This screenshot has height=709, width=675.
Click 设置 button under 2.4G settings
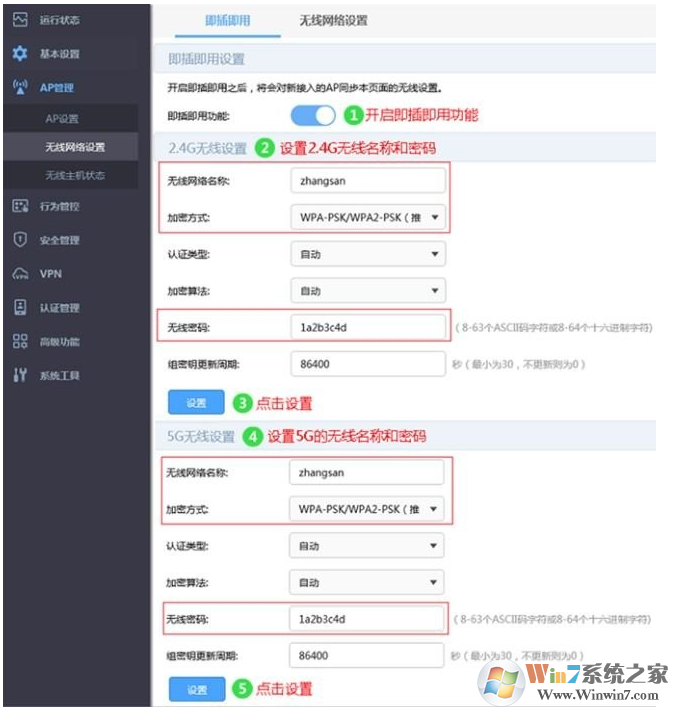tap(196, 402)
